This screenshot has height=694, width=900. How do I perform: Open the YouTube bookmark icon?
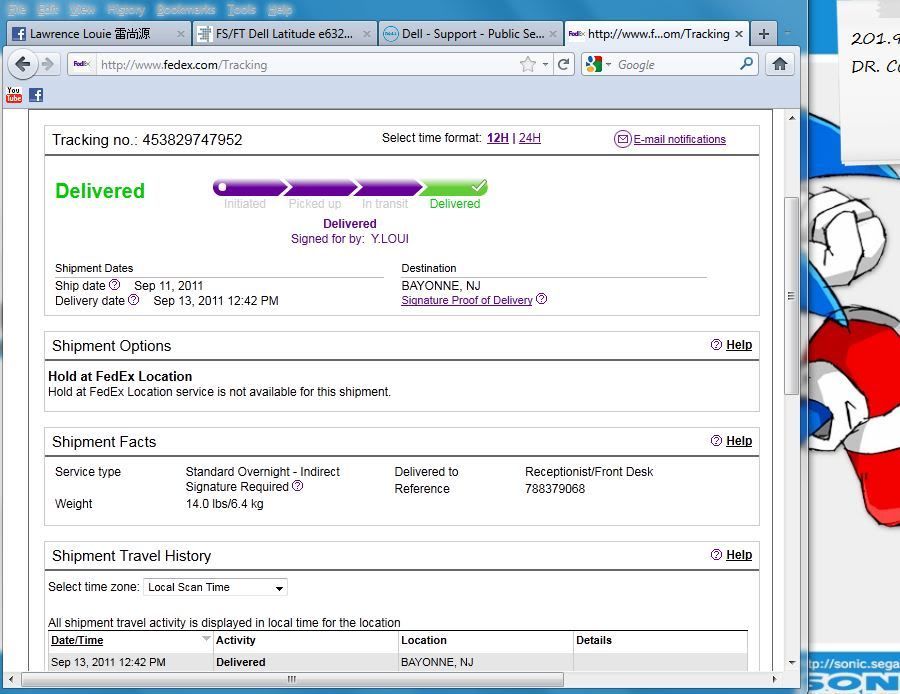point(14,95)
